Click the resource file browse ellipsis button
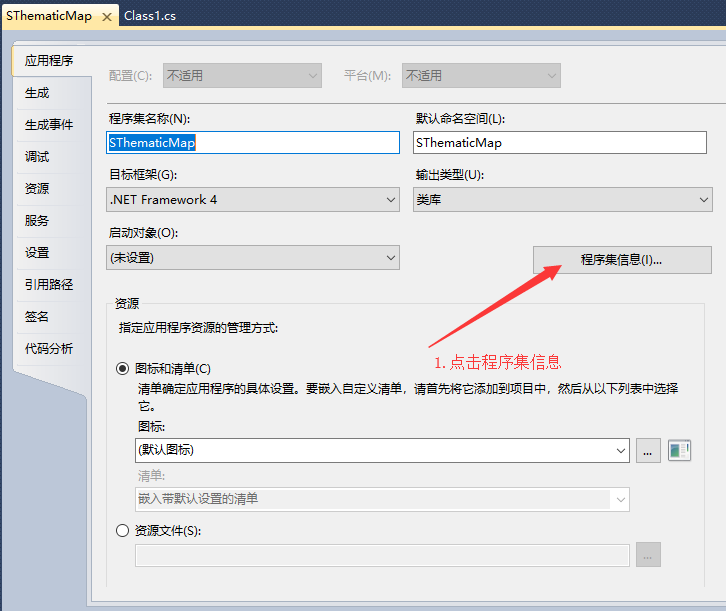The width and height of the screenshot is (726, 611). (x=648, y=555)
